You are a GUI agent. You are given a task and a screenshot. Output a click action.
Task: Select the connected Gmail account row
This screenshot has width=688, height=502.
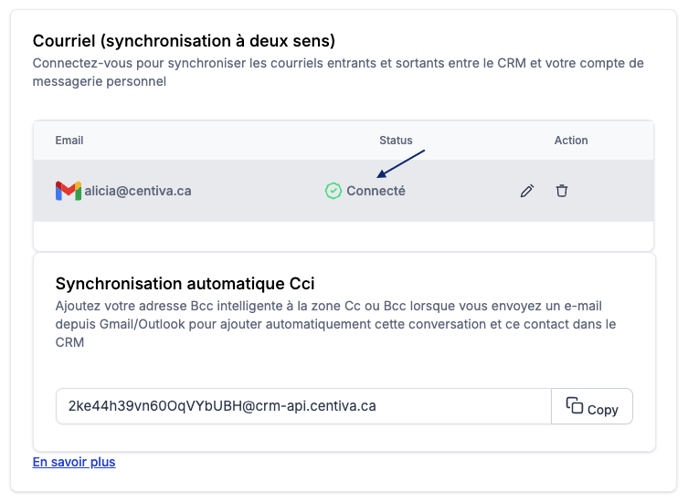(344, 191)
